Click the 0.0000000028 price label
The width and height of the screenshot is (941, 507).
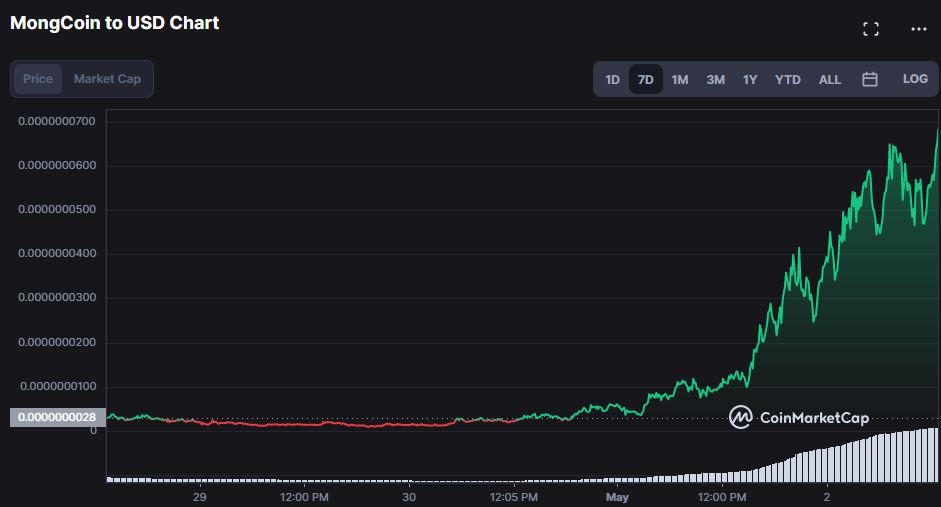coord(58,417)
